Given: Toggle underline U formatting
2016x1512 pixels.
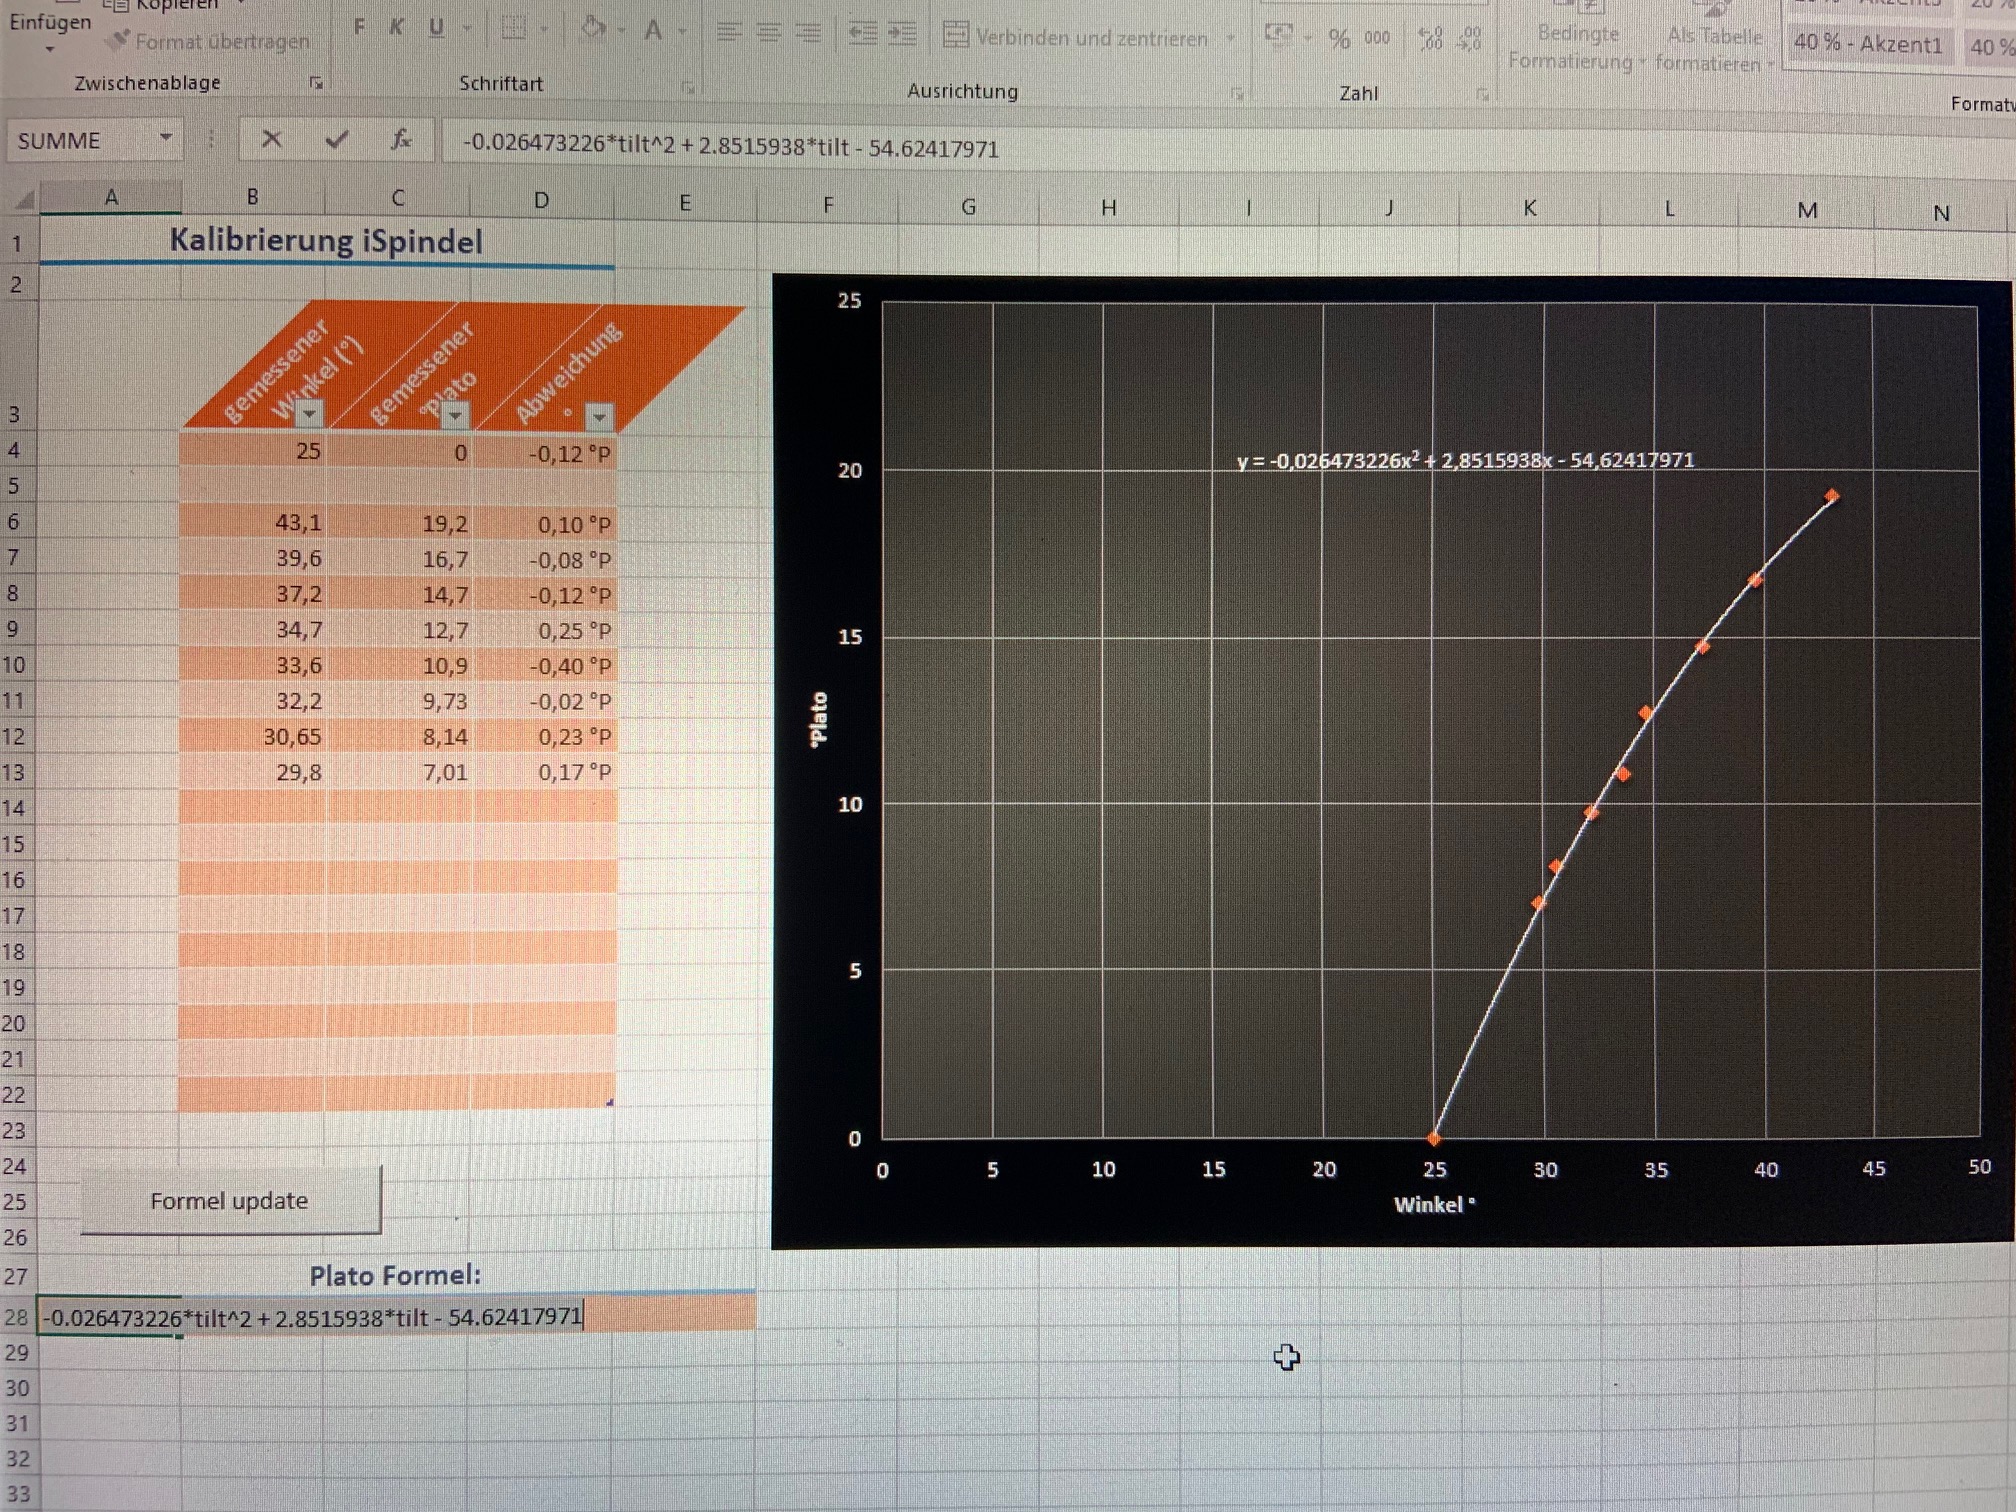Looking at the screenshot, I should point(436,28).
